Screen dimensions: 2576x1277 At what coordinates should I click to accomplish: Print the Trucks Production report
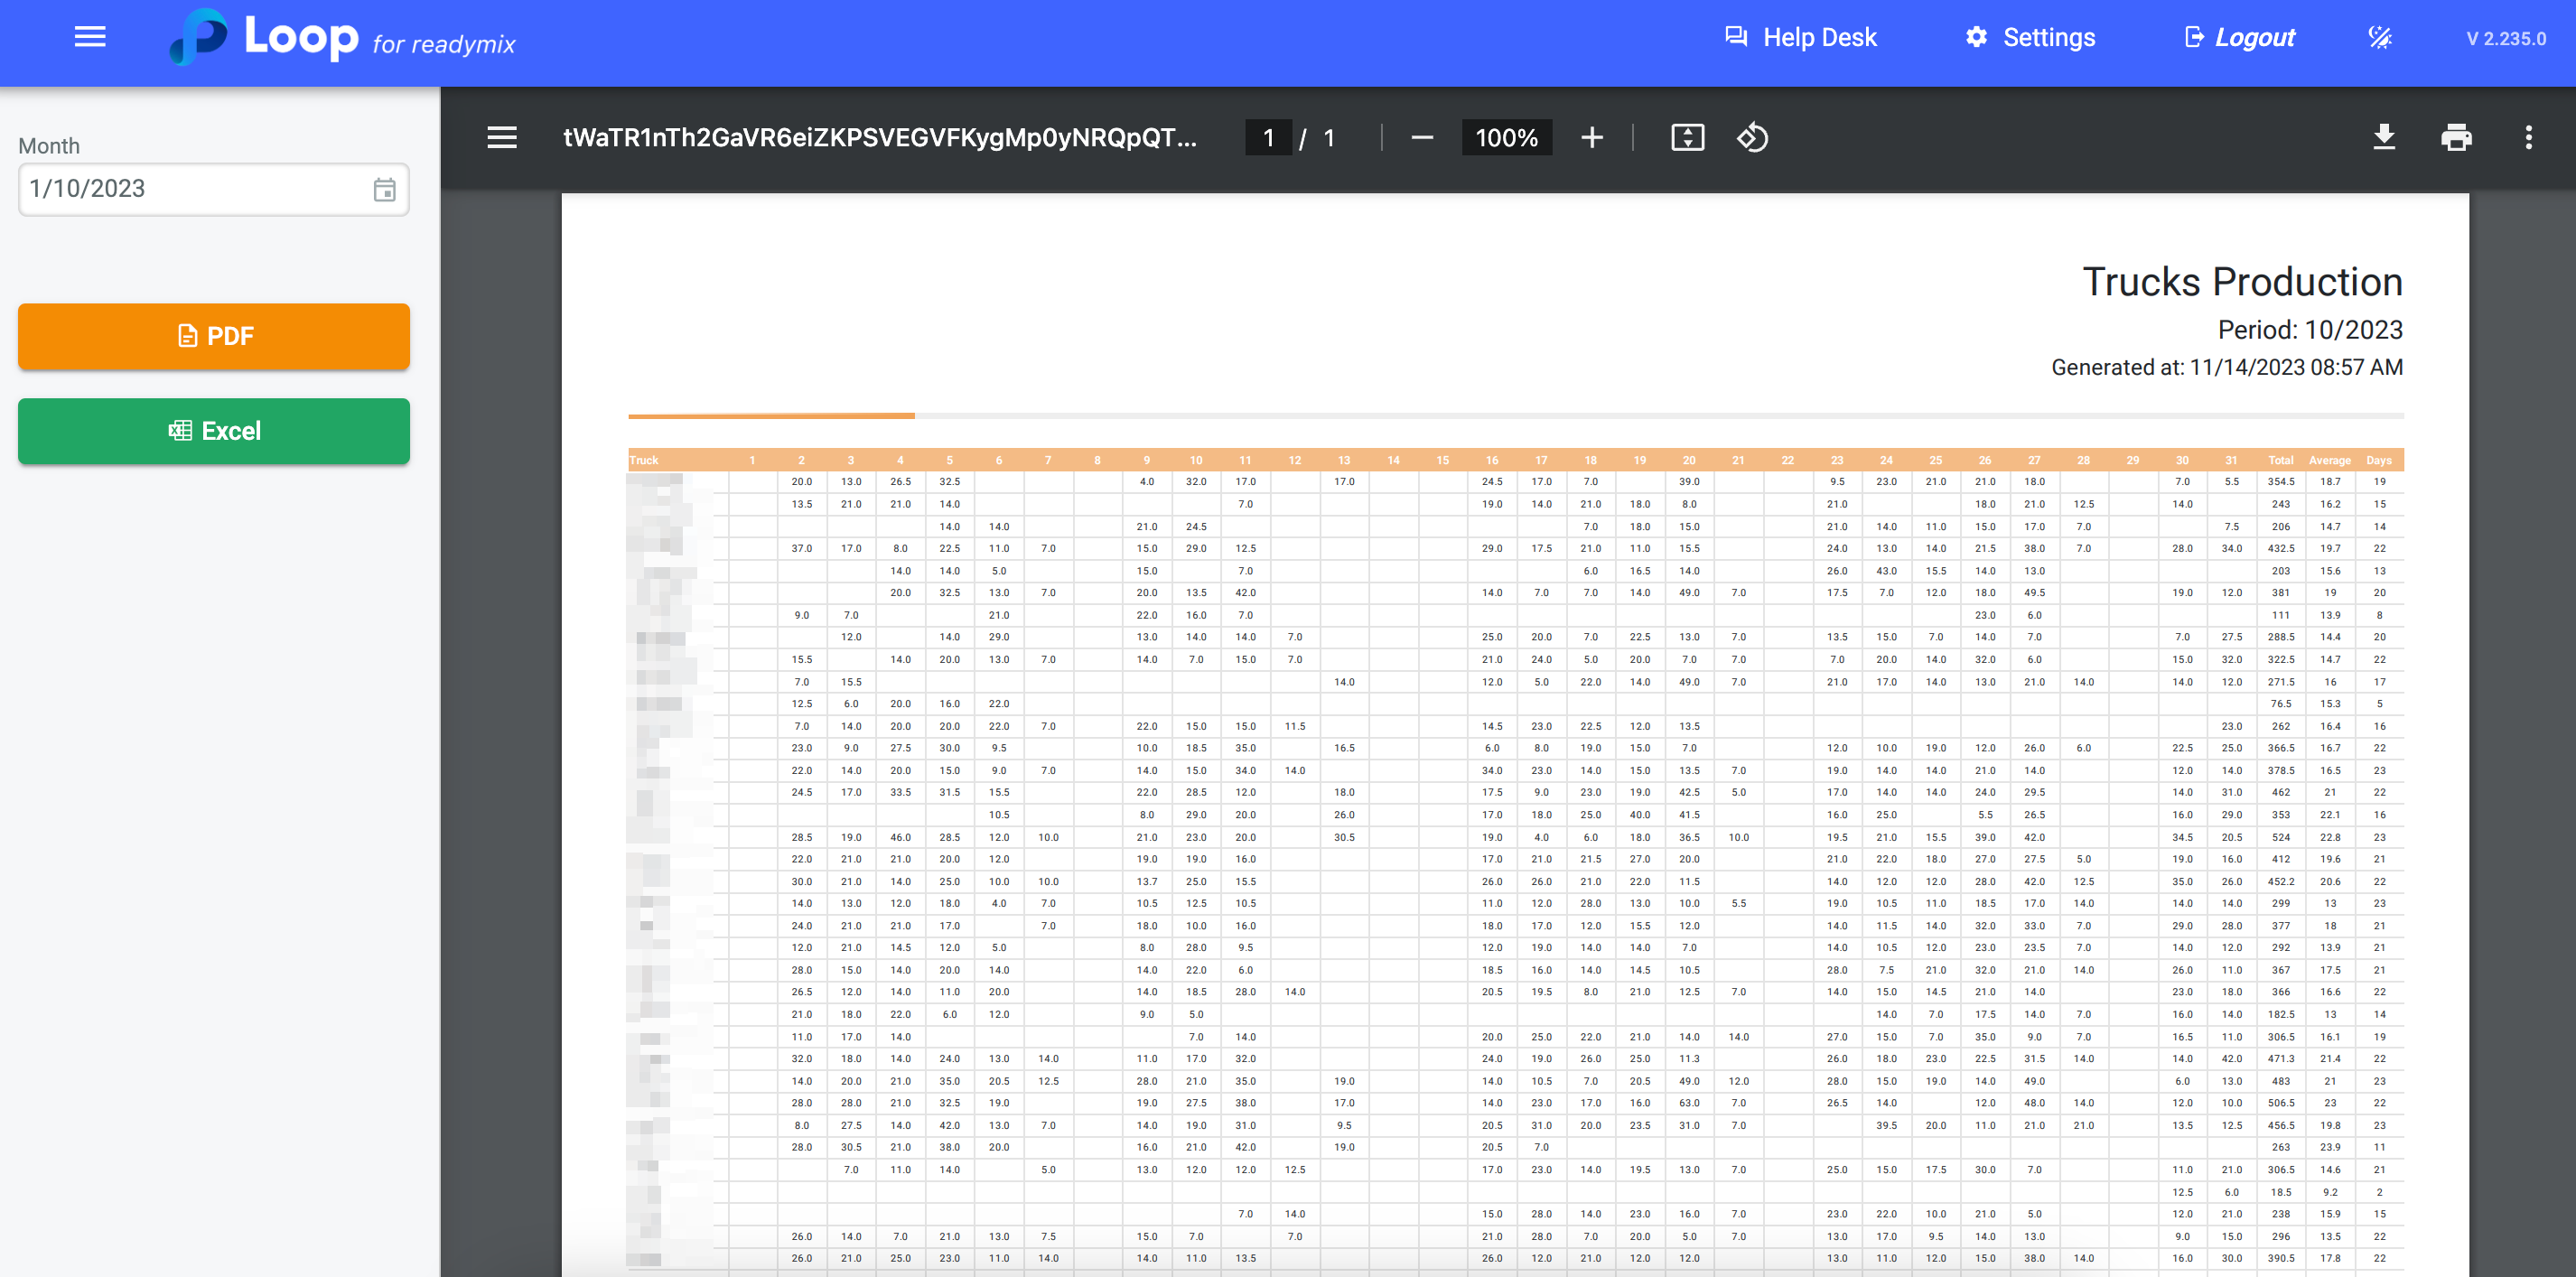click(2456, 138)
